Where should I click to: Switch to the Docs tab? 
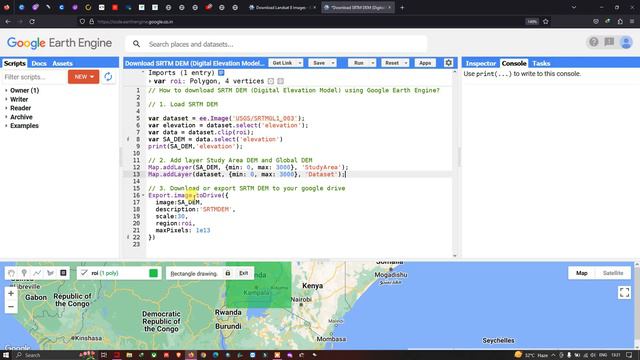click(x=39, y=63)
